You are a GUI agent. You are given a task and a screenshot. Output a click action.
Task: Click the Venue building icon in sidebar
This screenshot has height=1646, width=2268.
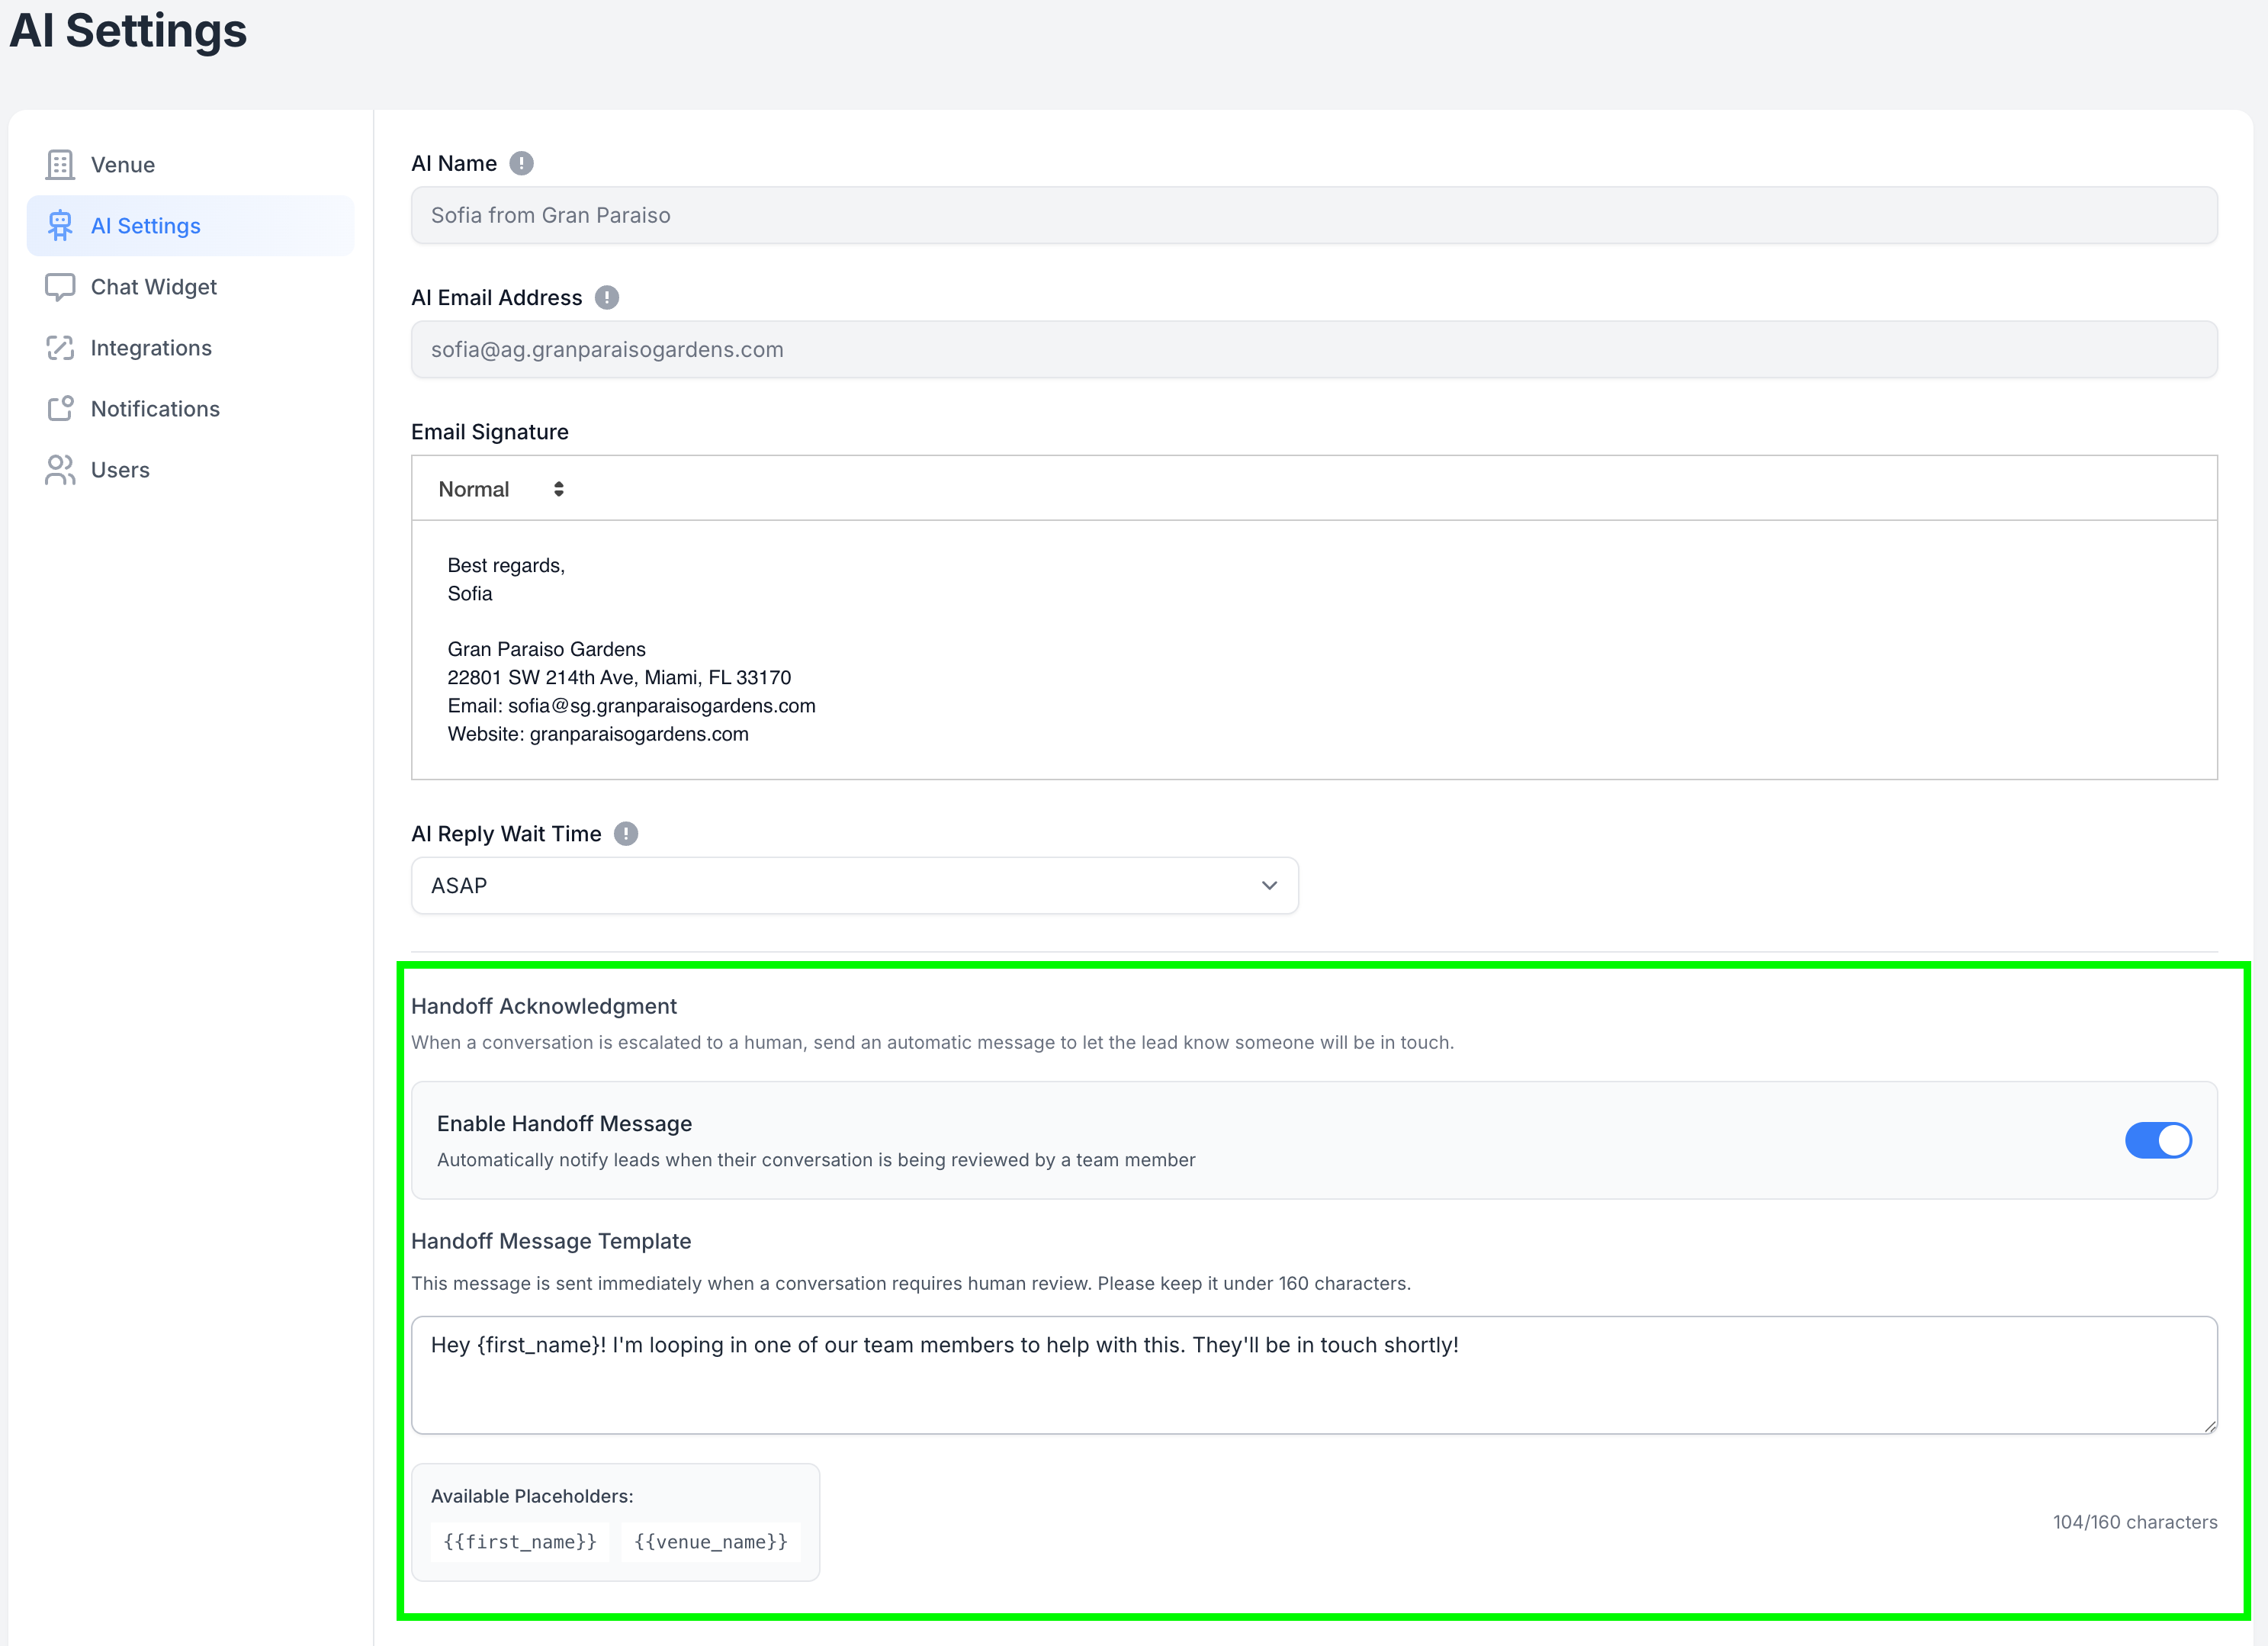tap(60, 165)
